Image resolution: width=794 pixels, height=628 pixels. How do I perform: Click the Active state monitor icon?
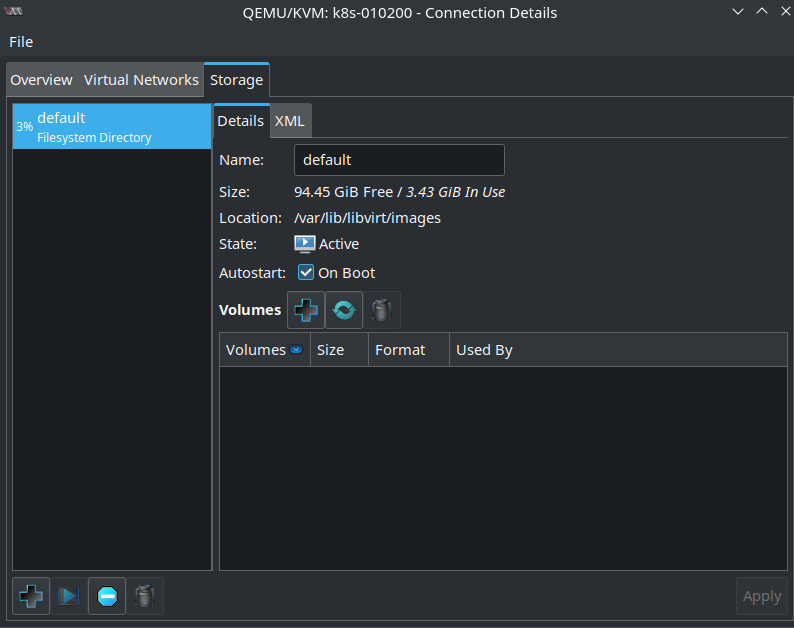coord(304,244)
